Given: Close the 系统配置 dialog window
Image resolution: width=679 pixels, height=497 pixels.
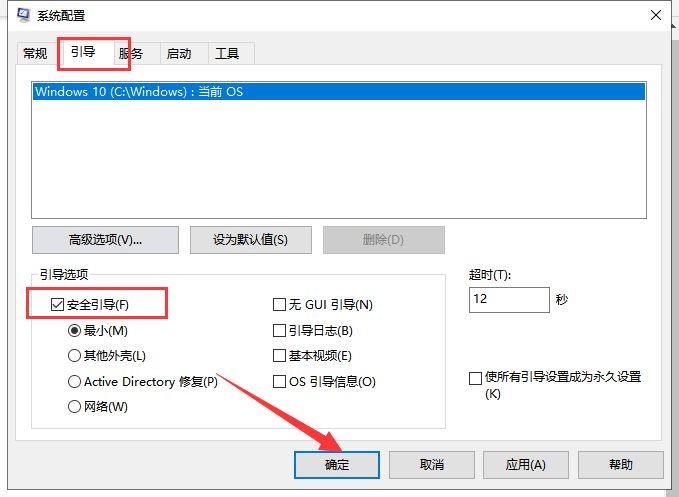Looking at the screenshot, I should (656, 15).
